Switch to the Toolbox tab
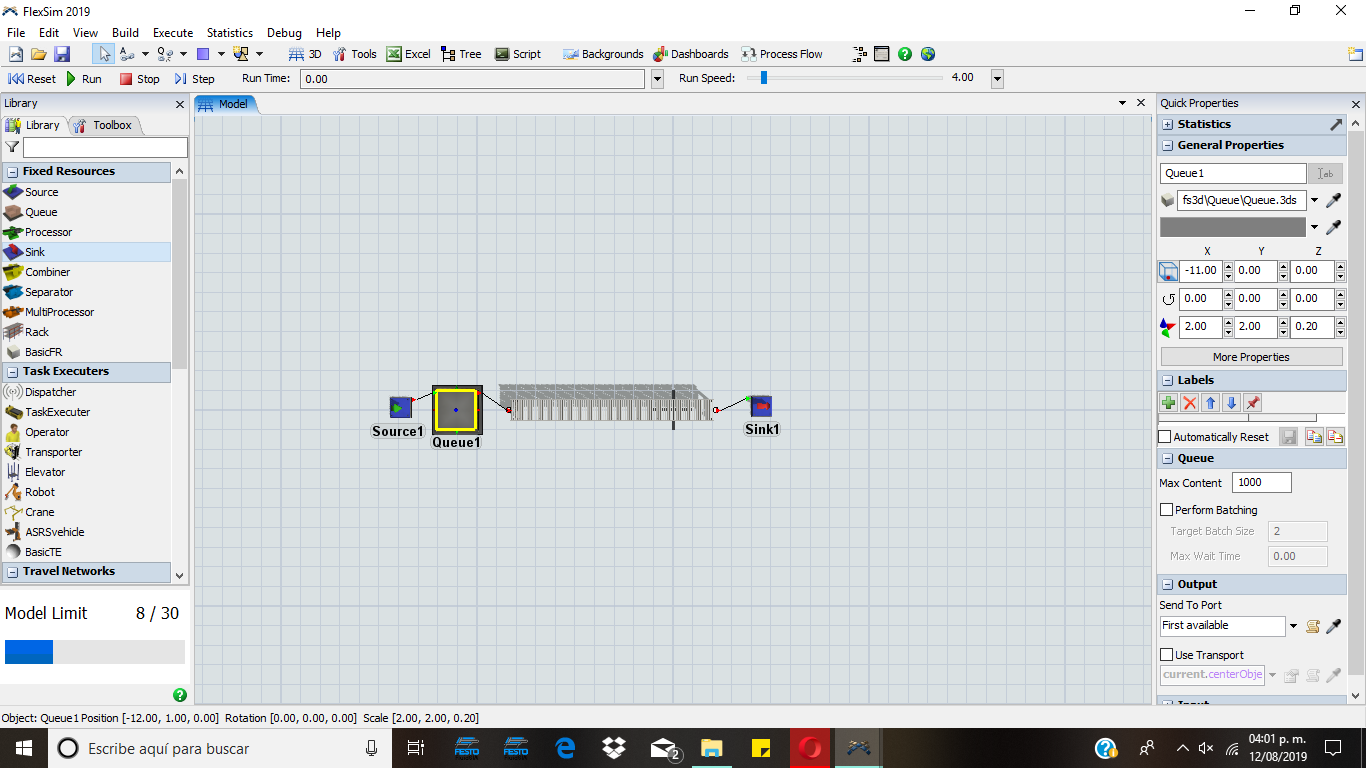Screen dimensions: 1366x768 point(106,125)
